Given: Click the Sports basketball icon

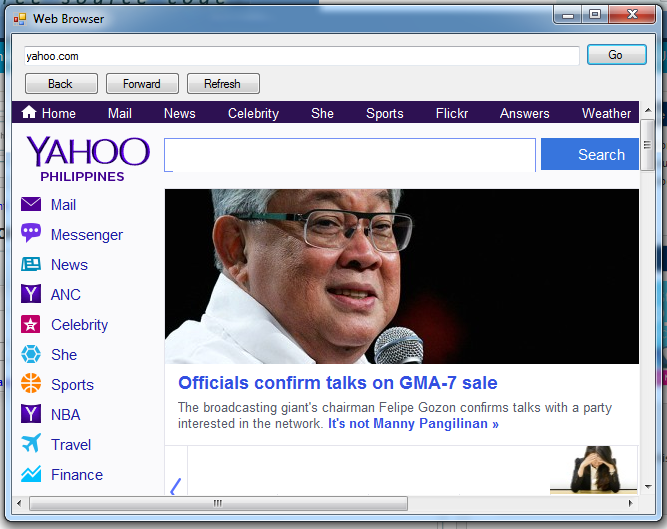Looking at the screenshot, I should tap(31, 383).
